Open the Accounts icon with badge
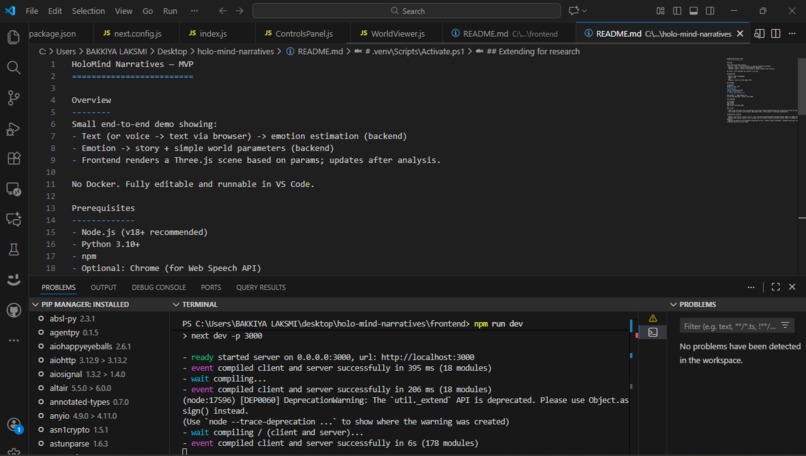 [x=14, y=425]
